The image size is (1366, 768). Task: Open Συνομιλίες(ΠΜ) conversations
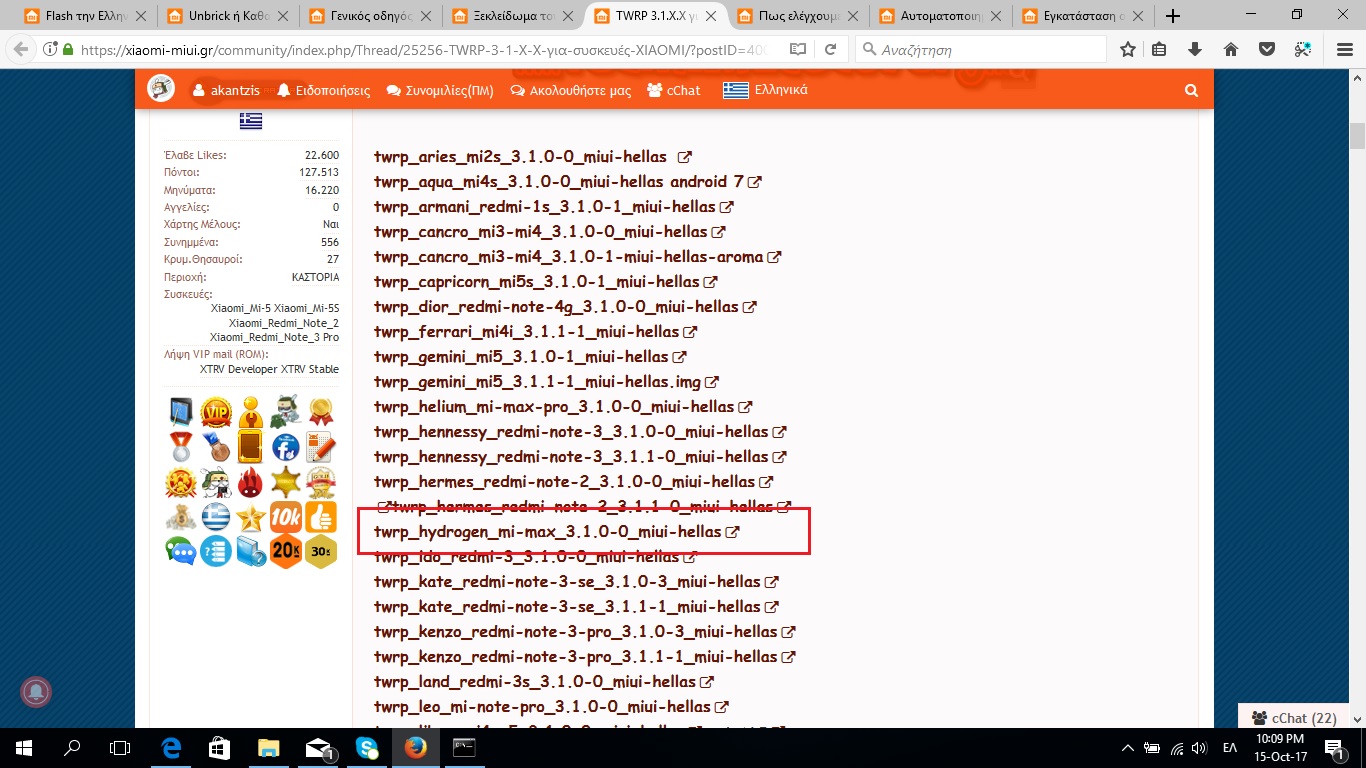pyautogui.click(x=440, y=90)
